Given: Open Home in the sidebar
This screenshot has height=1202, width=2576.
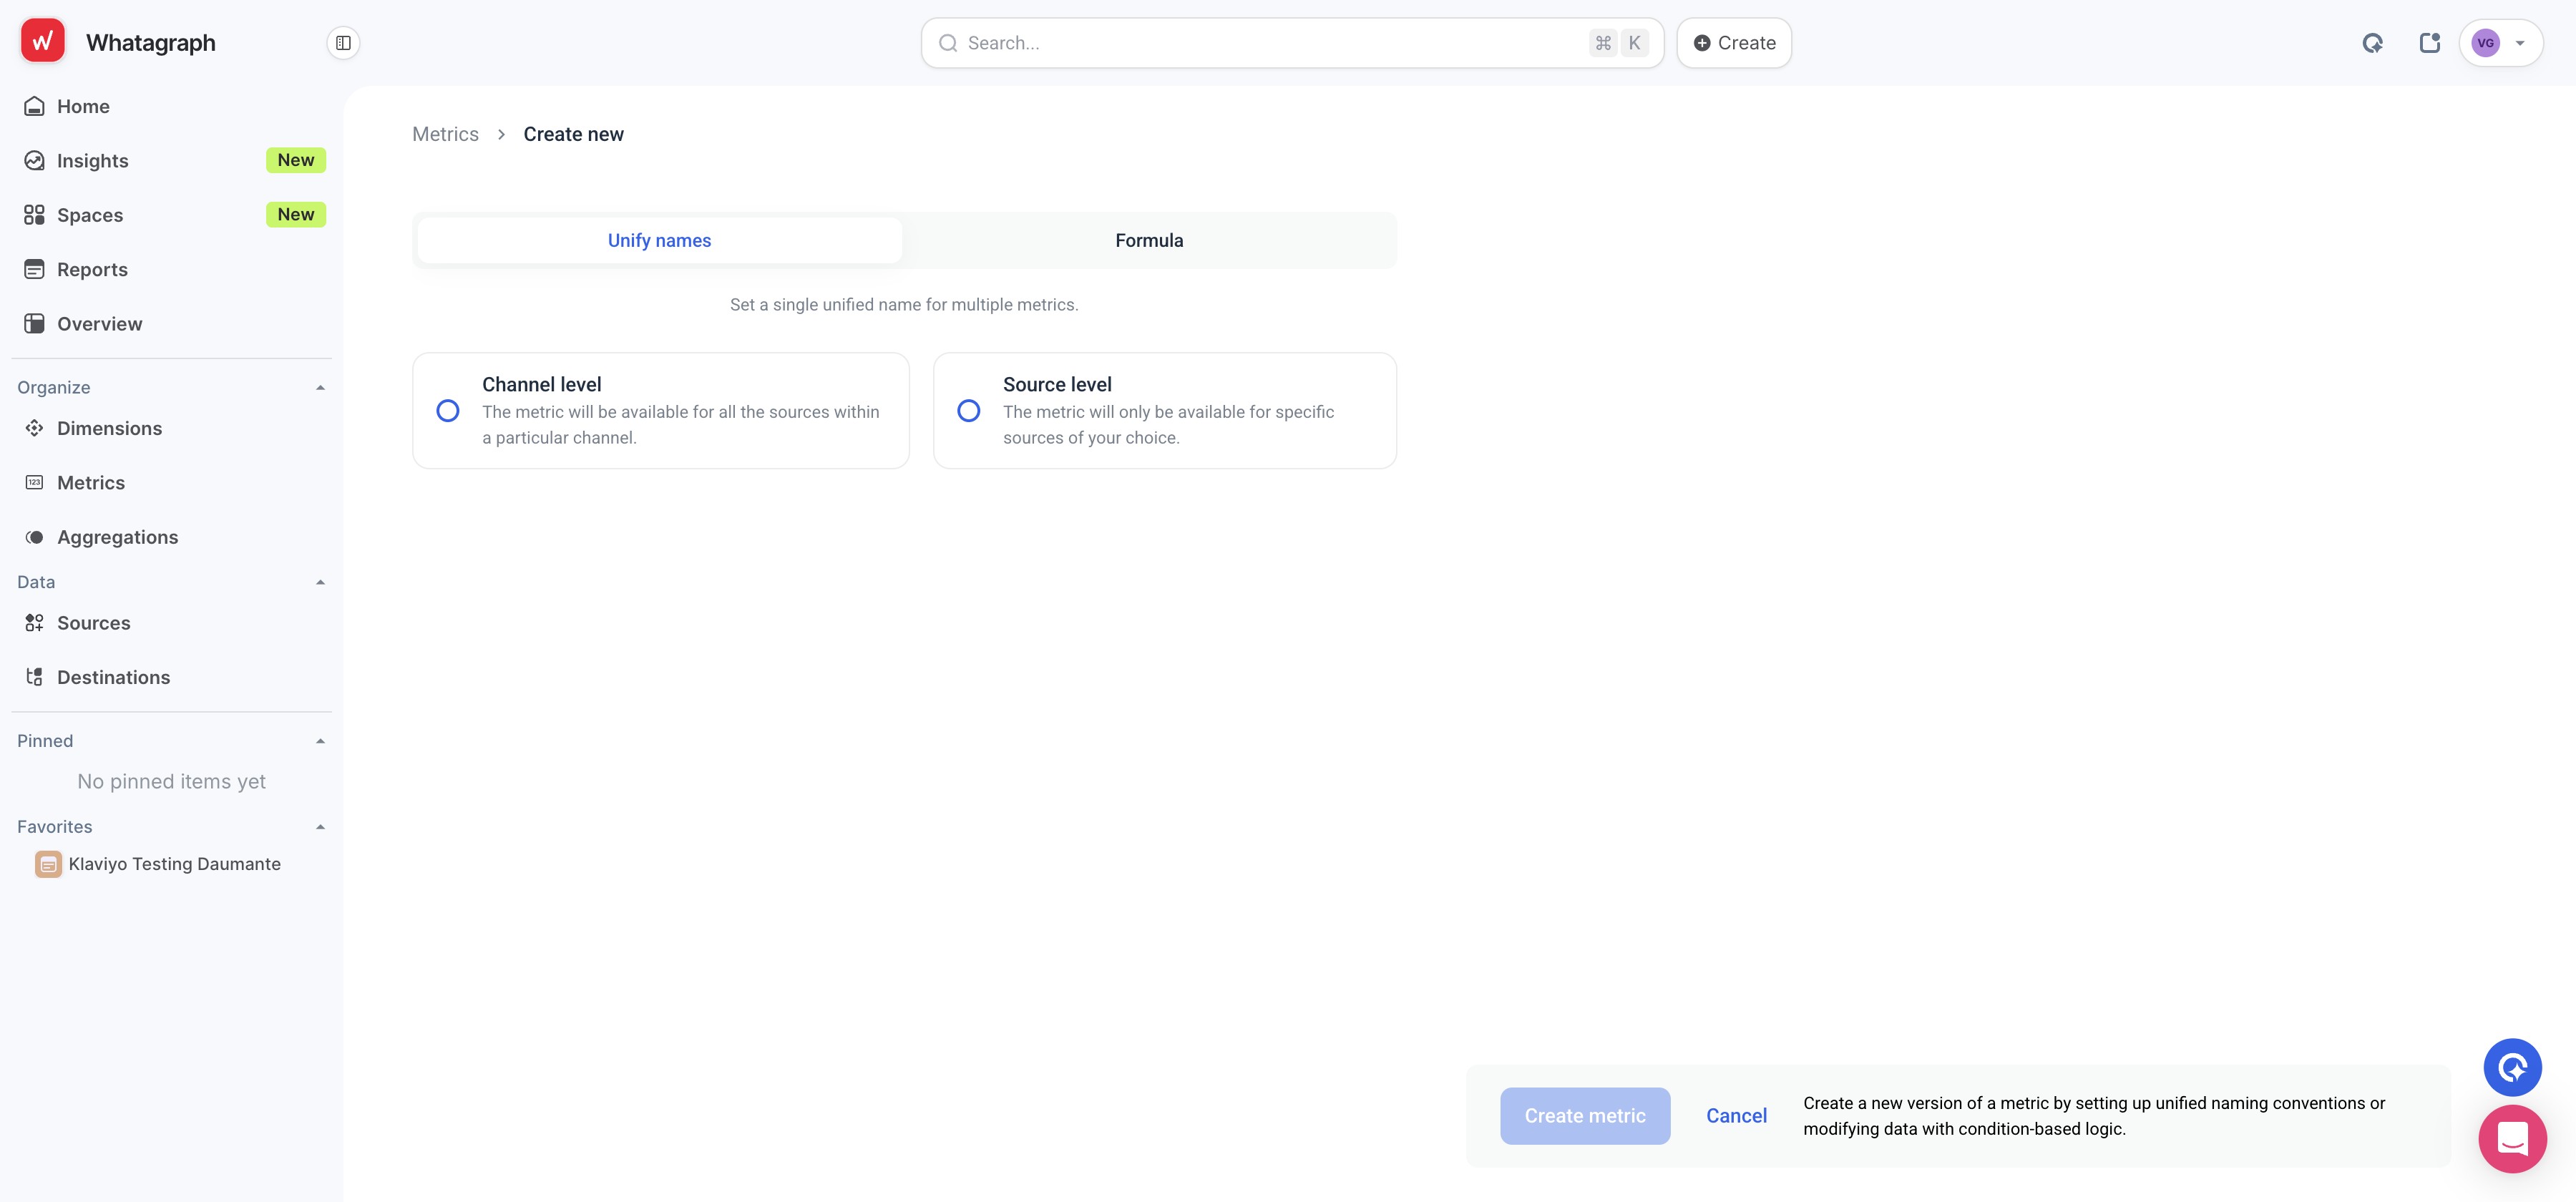Looking at the screenshot, I should [171, 106].
